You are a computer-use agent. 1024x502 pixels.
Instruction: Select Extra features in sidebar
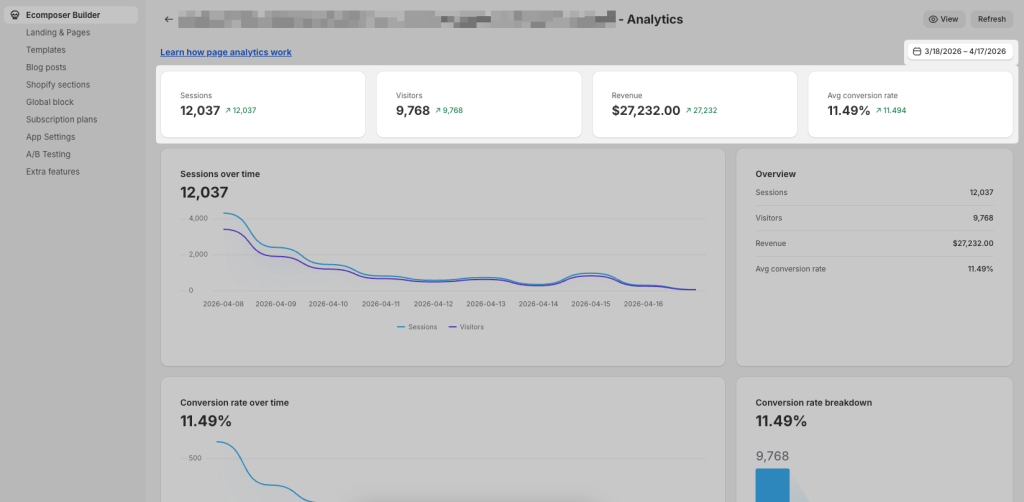click(53, 172)
